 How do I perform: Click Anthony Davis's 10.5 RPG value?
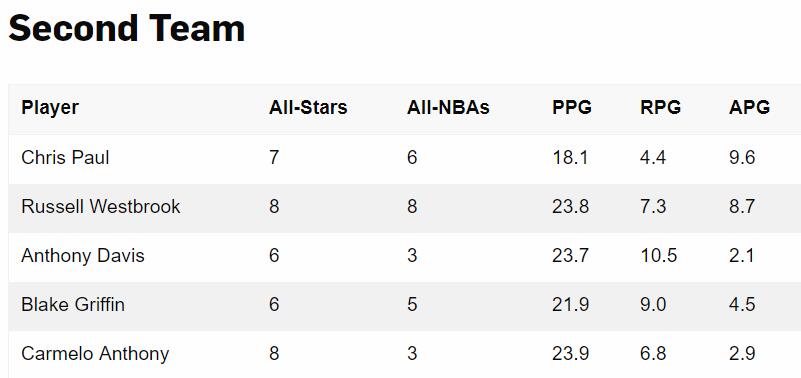[x=658, y=255]
